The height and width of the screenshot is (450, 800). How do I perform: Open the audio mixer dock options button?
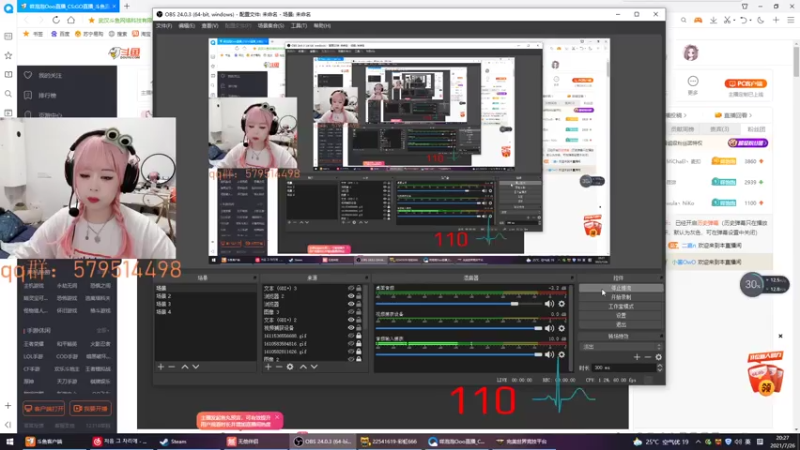pos(571,278)
